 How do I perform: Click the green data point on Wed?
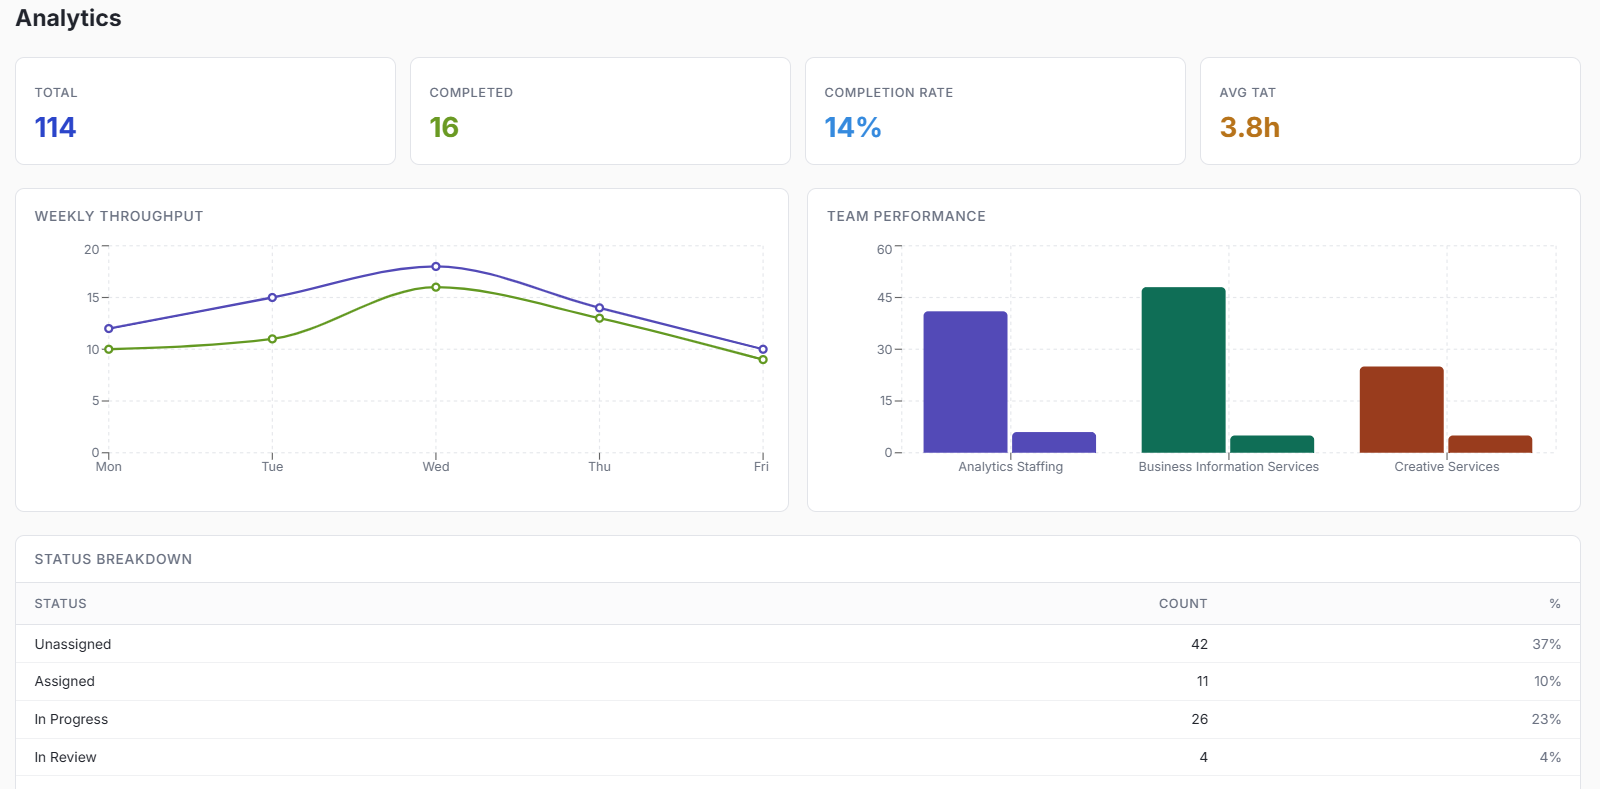tap(436, 287)
